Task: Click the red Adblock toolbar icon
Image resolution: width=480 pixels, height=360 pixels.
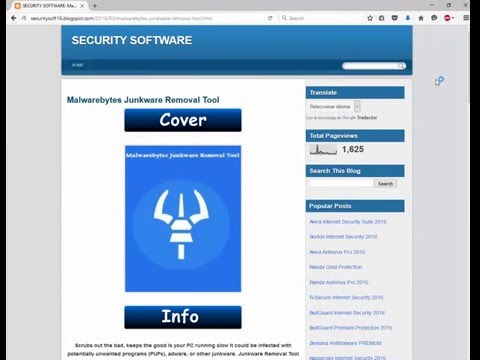Action: tap(447, 18)
